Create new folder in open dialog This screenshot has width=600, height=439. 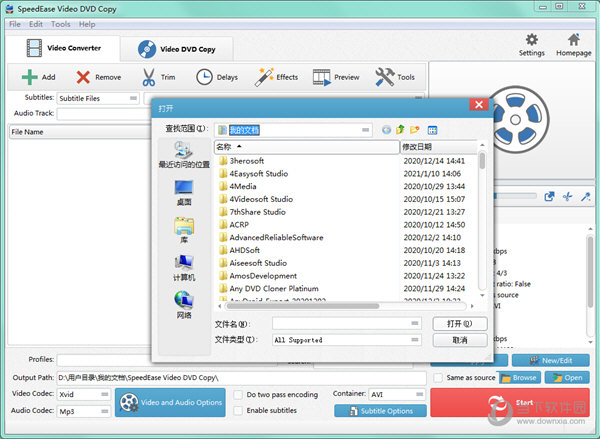pos(414,130)
